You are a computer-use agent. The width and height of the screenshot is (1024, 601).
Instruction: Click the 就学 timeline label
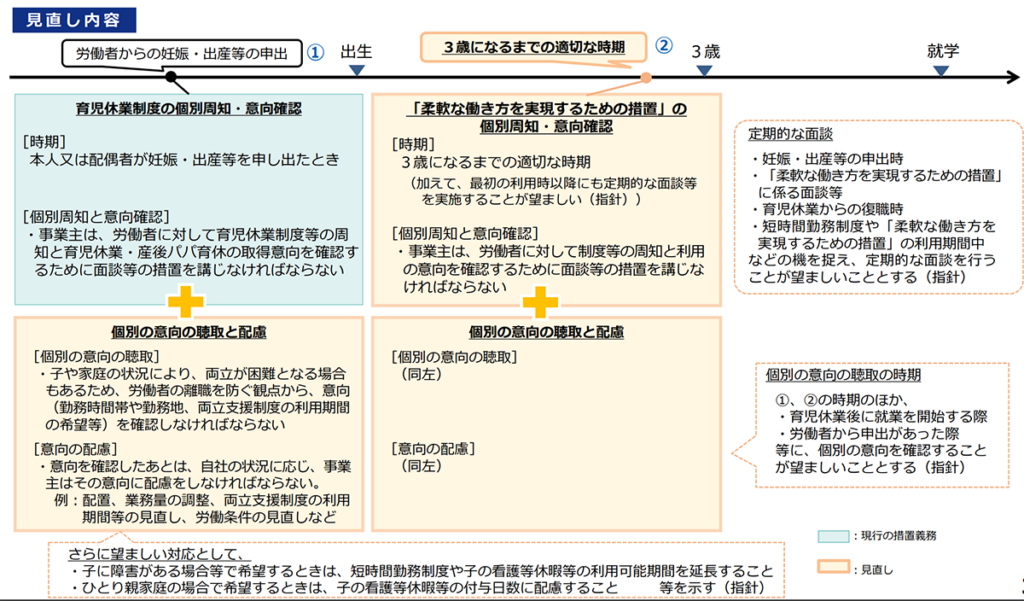click(942, 51)
